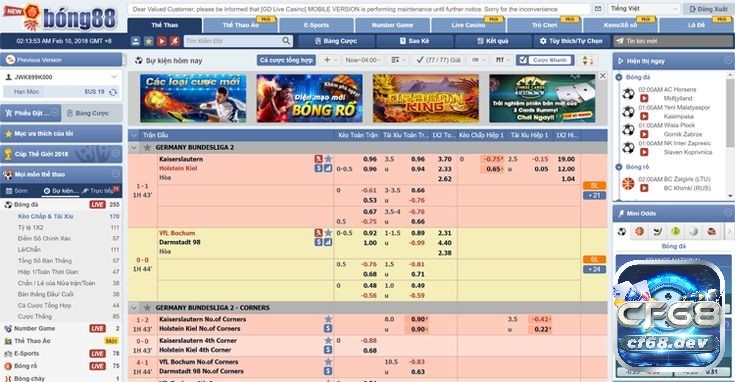Image resolution: width=735 pixels, height=382 pixels.
Task: Toggle the Cược Nhanh checkbox
Action: [523, 60]
